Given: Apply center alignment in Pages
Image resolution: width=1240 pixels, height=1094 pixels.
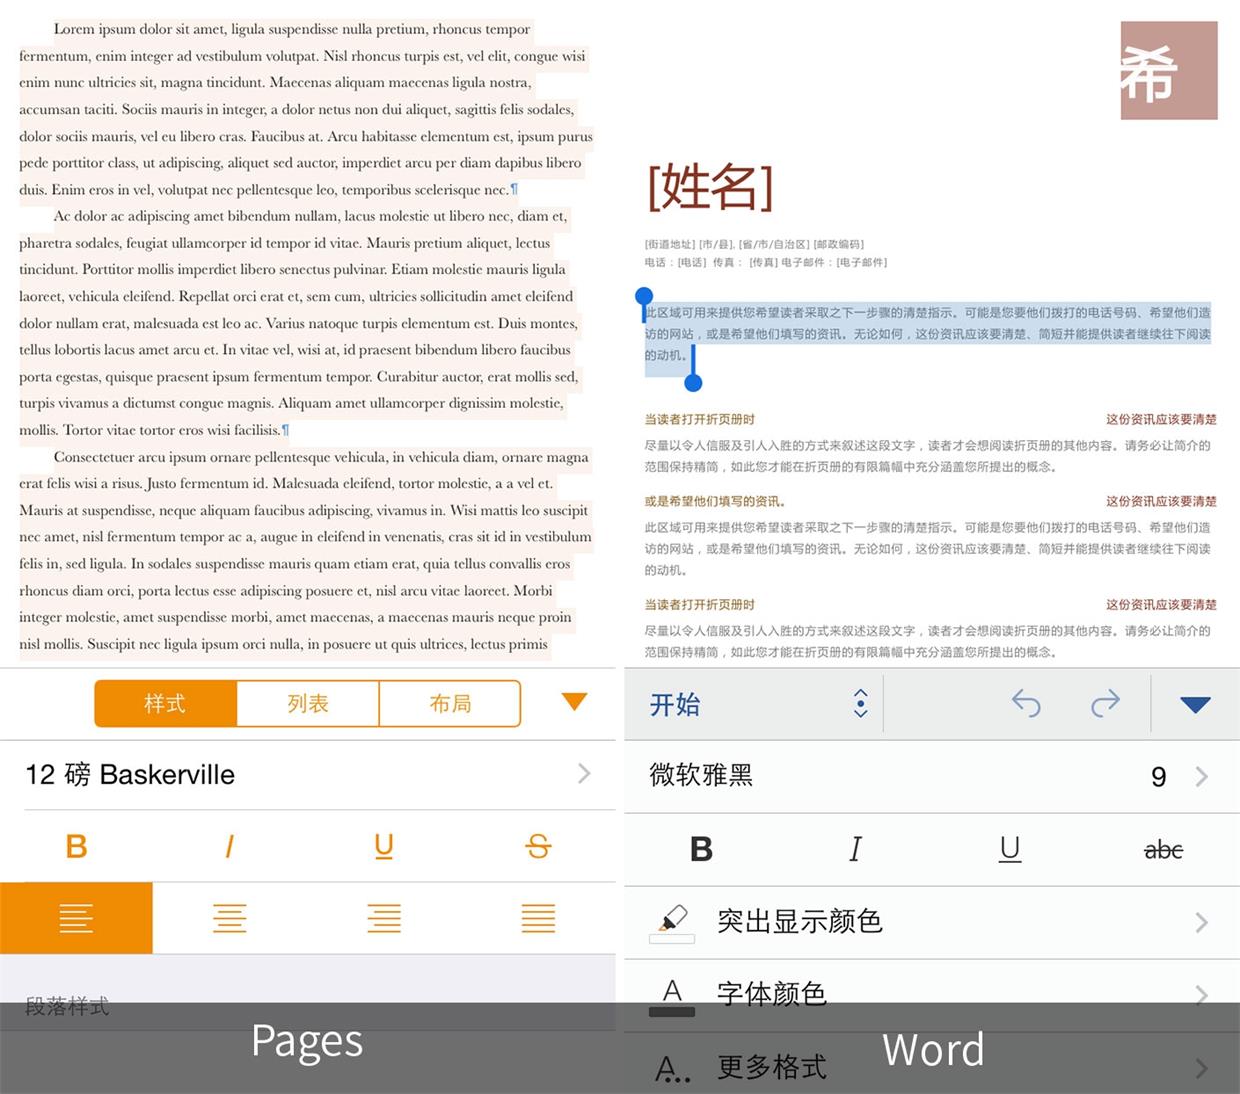Looking at the screenshot, I should 229,917.
